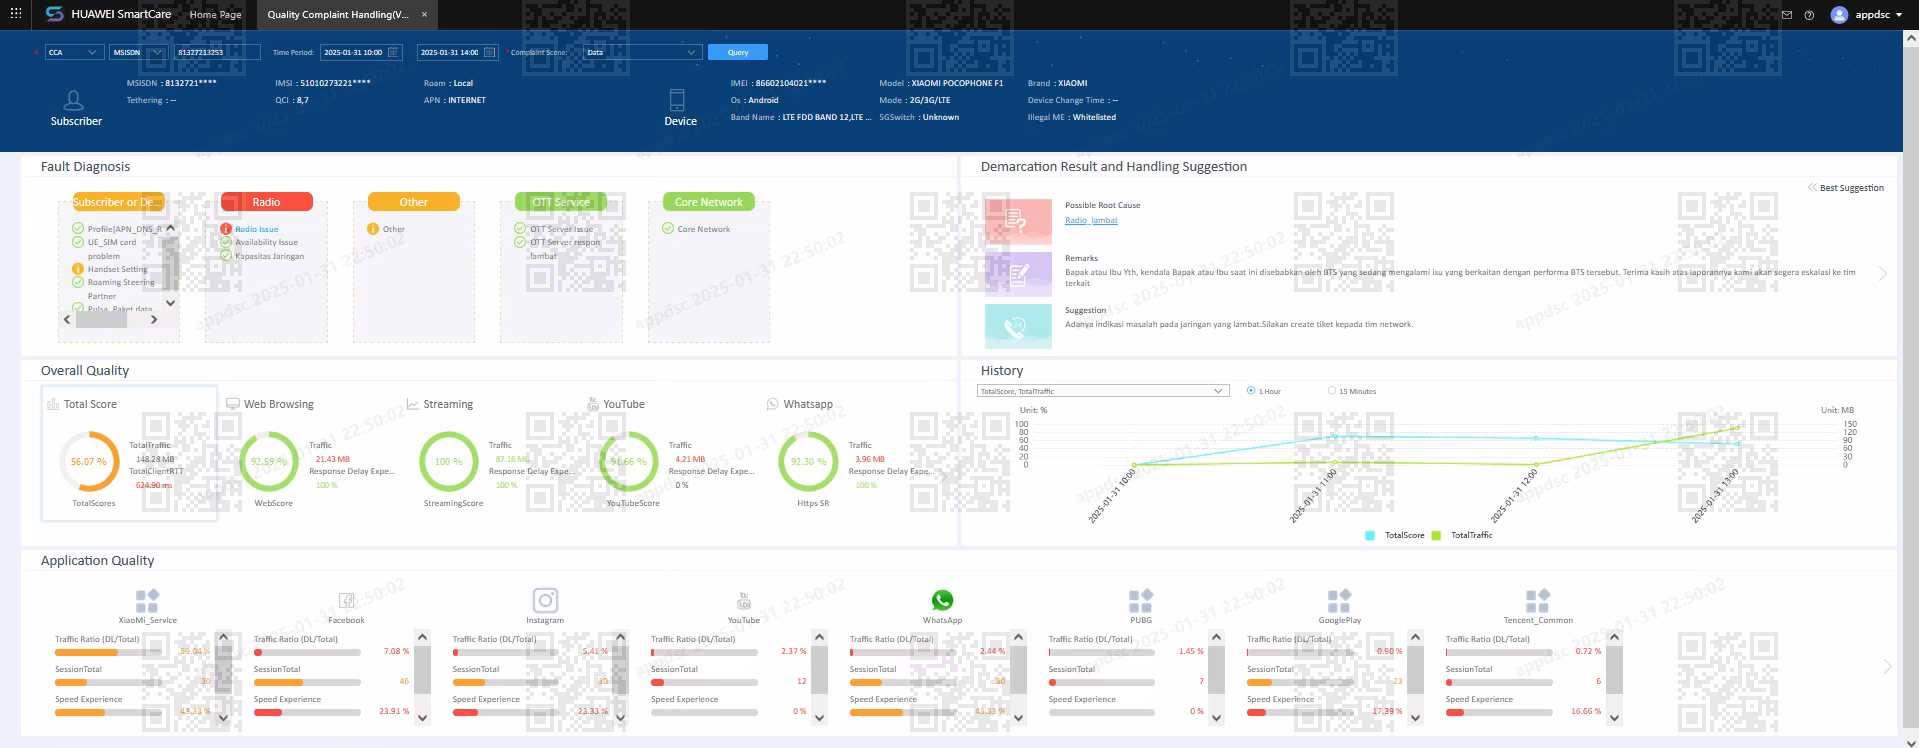Click the GooglePlay app icon
The width and height of the screenshot is (1919, 748).
click(x=1339, y=601)
